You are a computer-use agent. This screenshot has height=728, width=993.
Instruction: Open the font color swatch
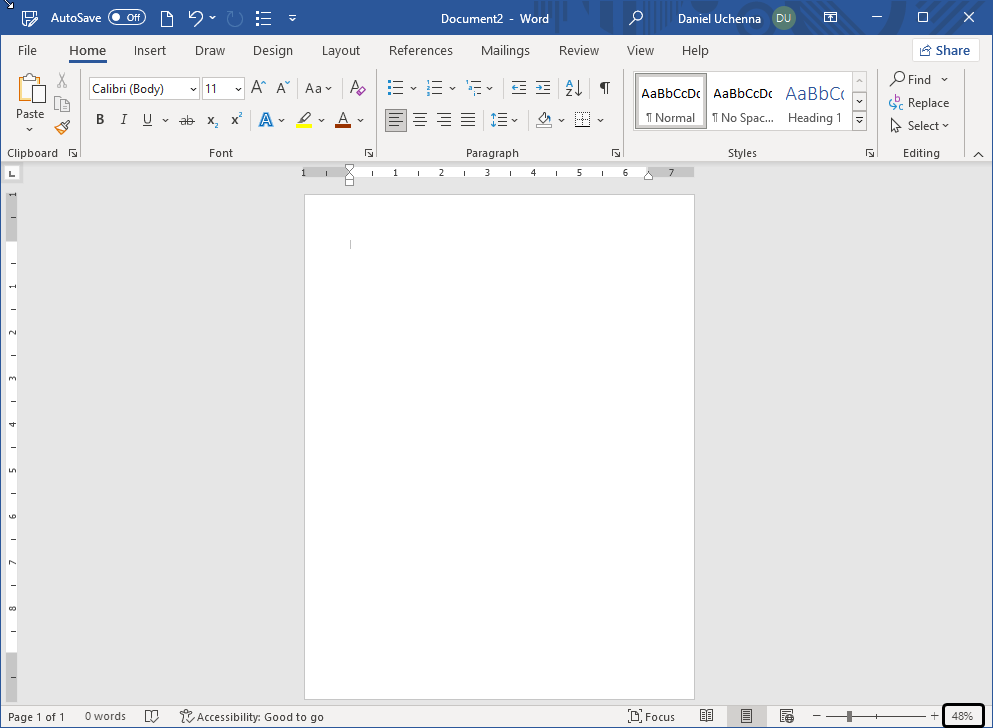tap(344, 120)
